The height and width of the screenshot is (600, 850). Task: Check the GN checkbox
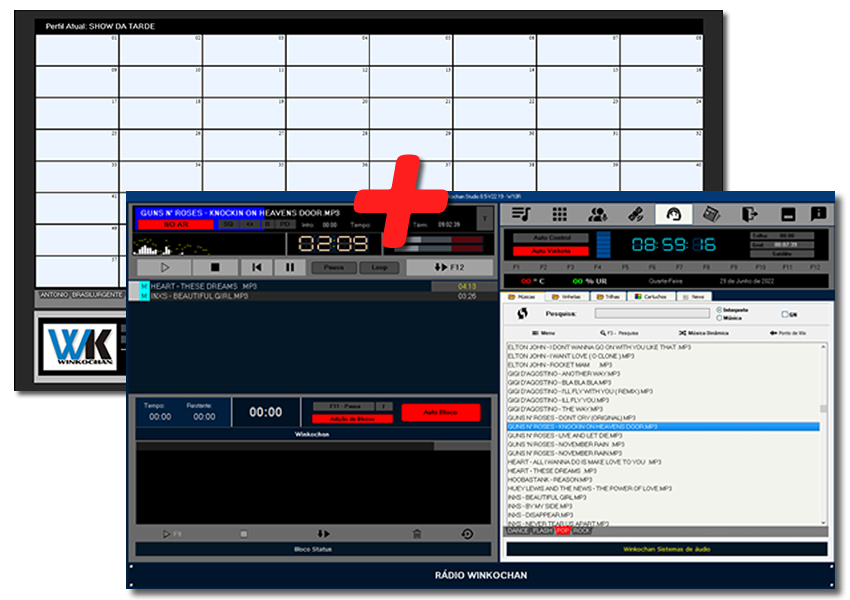[785, 314]
